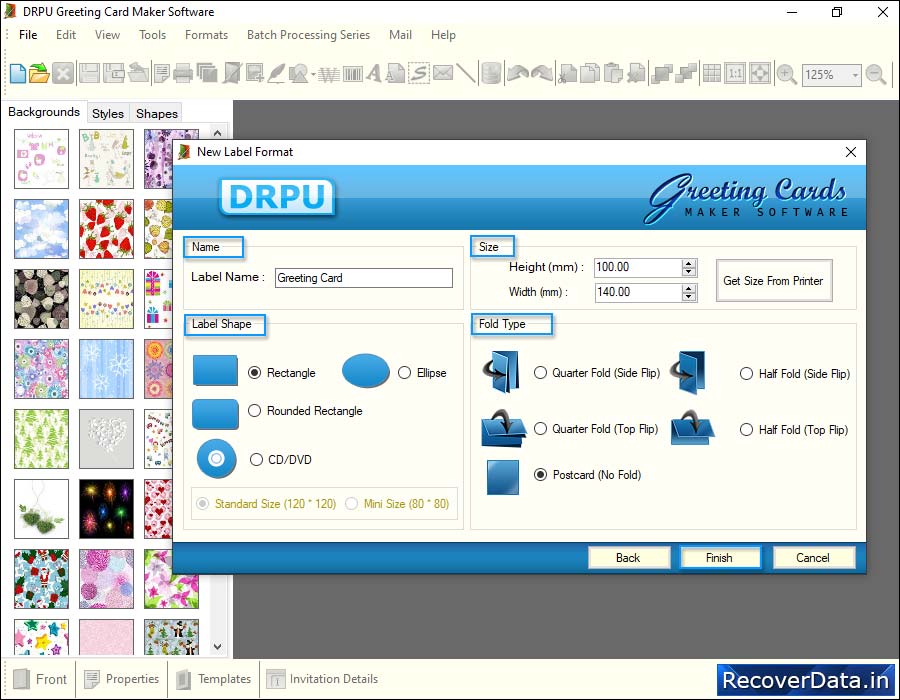This screenshot has width=900, height=700.
Task: Click the Show Grid toolbar icon
Action: tap(712, 74)
